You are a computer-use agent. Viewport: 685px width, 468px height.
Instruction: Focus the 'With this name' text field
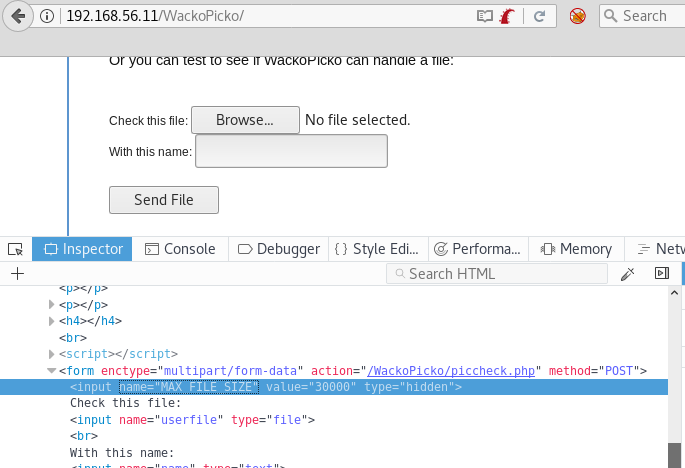[x=291, y=151]
